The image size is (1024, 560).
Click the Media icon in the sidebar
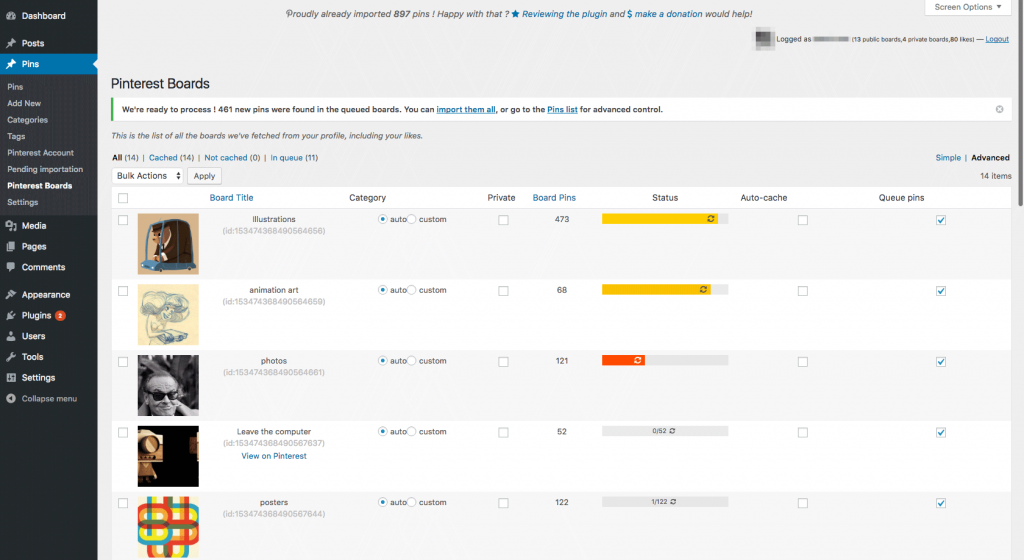tap(10, 226)
